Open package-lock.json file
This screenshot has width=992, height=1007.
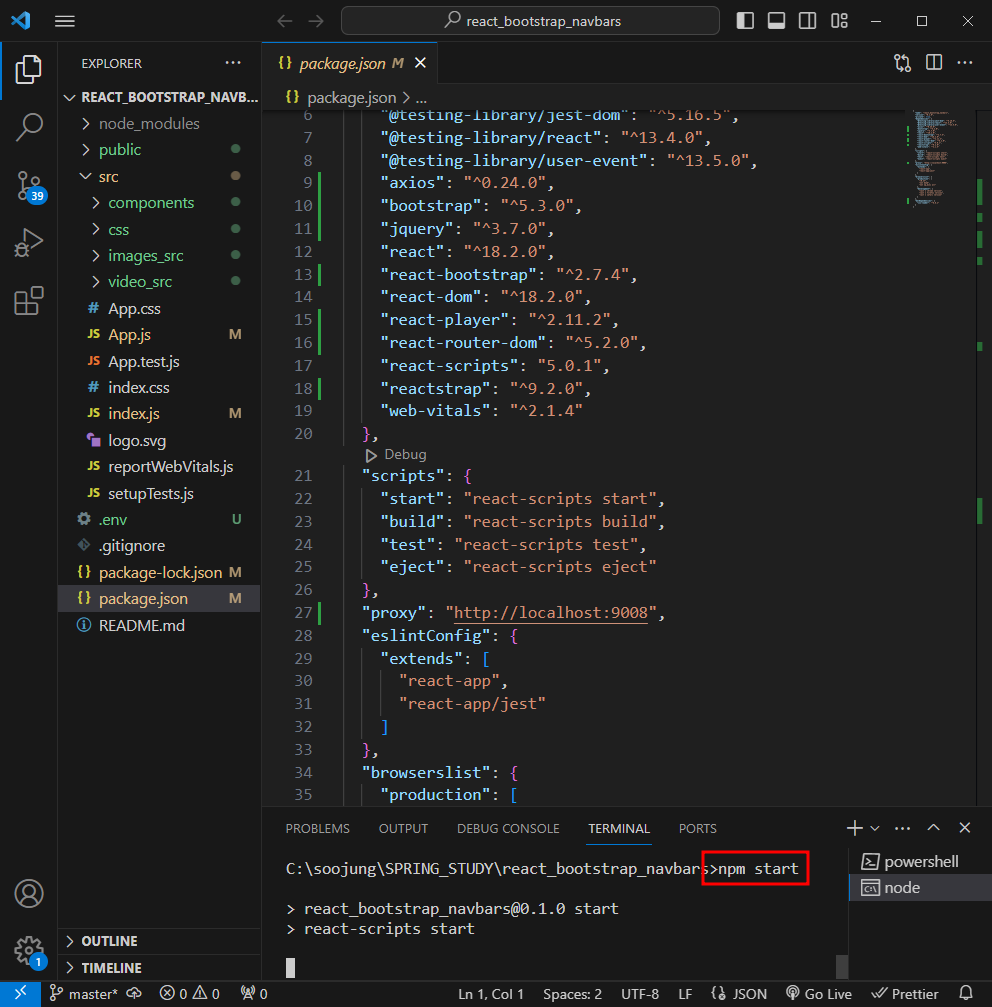(x=160, y=572)
